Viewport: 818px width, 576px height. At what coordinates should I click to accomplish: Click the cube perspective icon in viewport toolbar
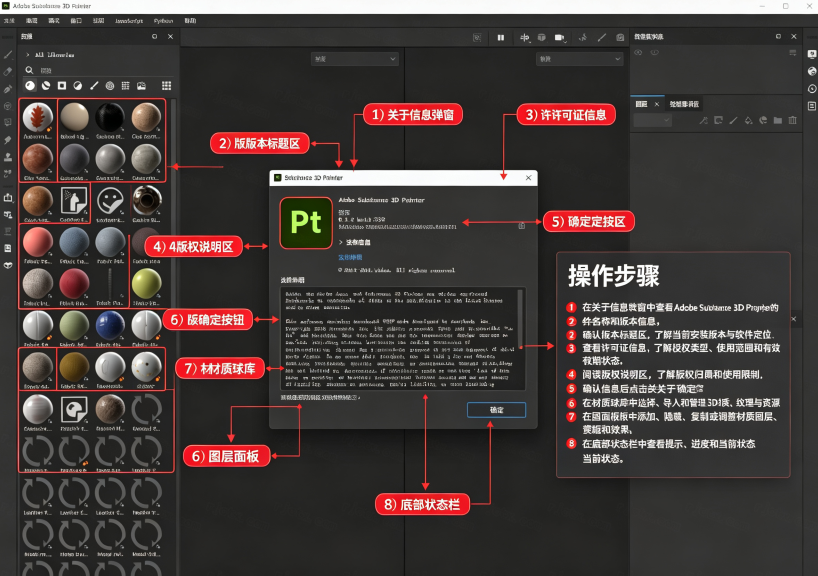point(542,38)
